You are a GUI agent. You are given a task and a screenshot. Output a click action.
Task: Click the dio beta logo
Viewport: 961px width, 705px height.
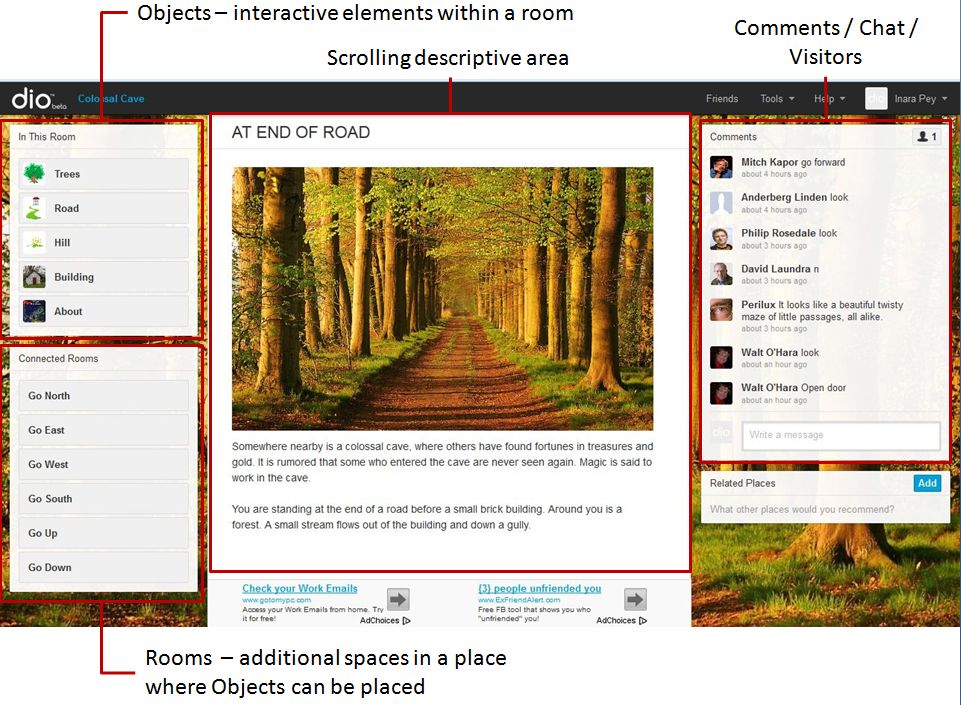tap(37, 99)
